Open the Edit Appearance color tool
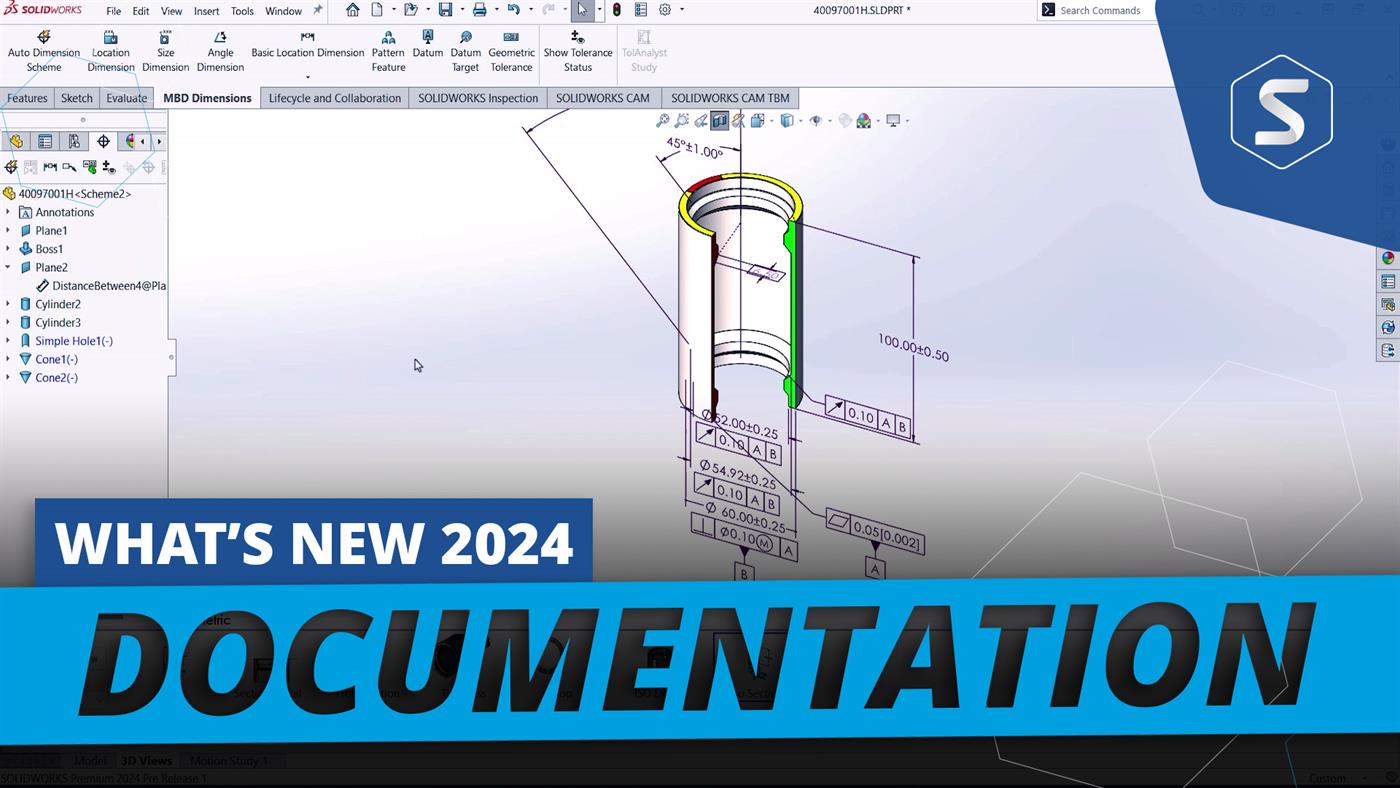Viewport: 1400px width, 788px height. pyautogui.click(x=862, y=120)
